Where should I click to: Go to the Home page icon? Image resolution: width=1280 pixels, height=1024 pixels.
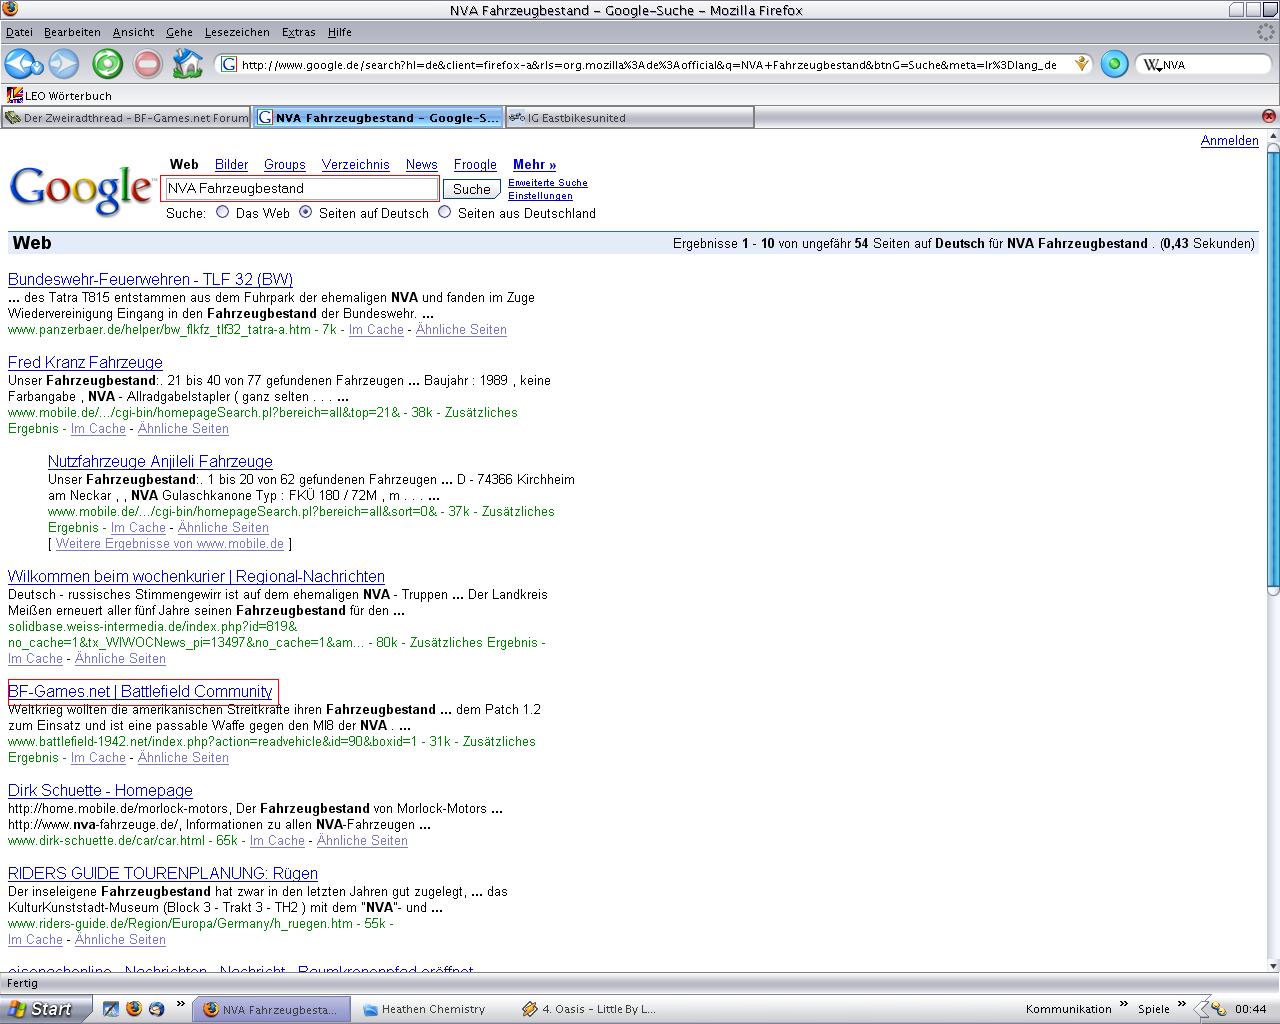click(187, 64)
